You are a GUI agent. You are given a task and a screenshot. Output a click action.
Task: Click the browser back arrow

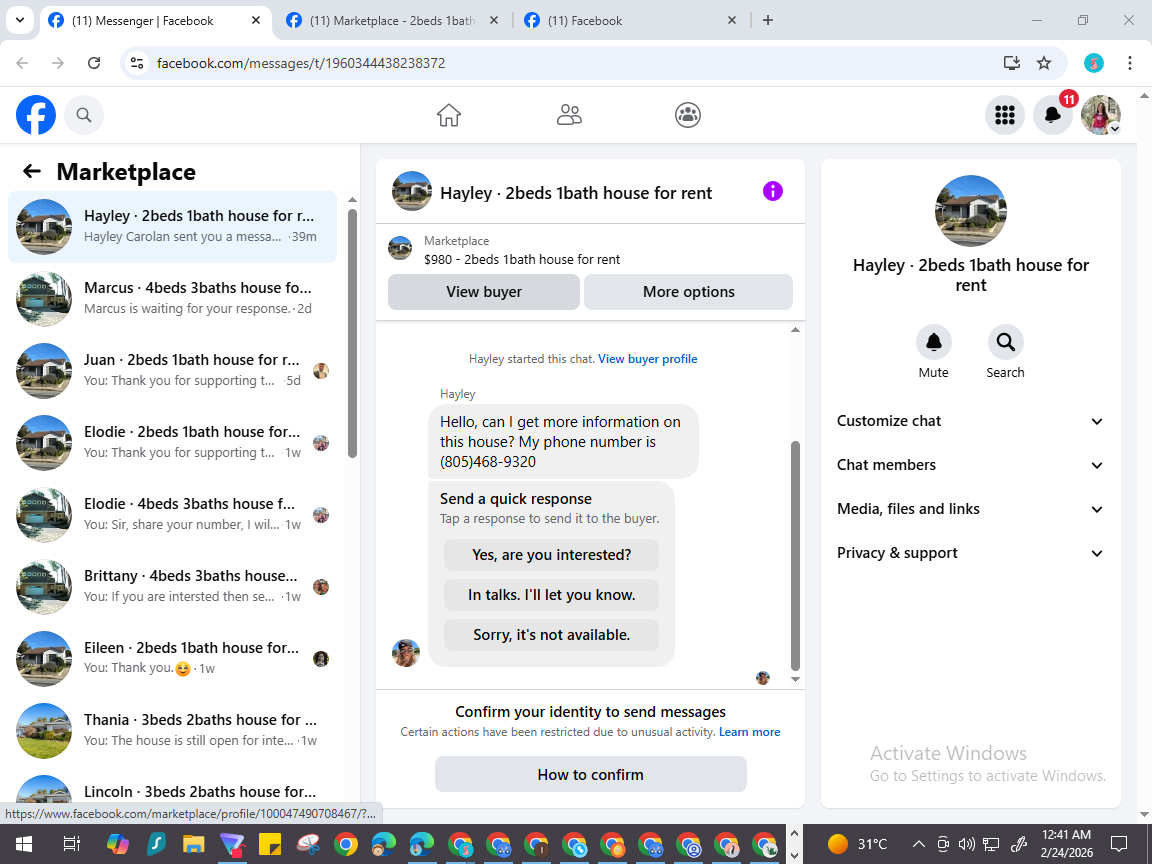pyautogui.click(x=23, y=63)
